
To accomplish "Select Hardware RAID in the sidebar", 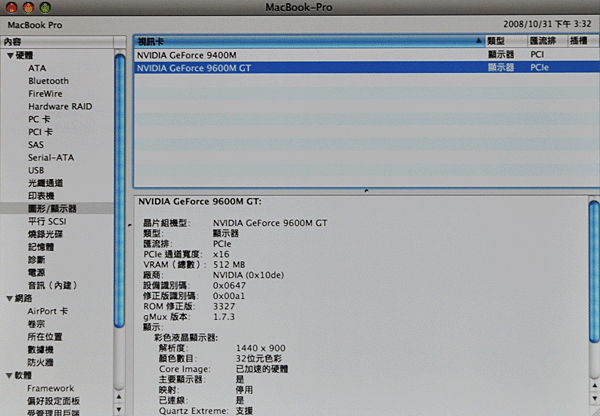I will tap(60, 106).
